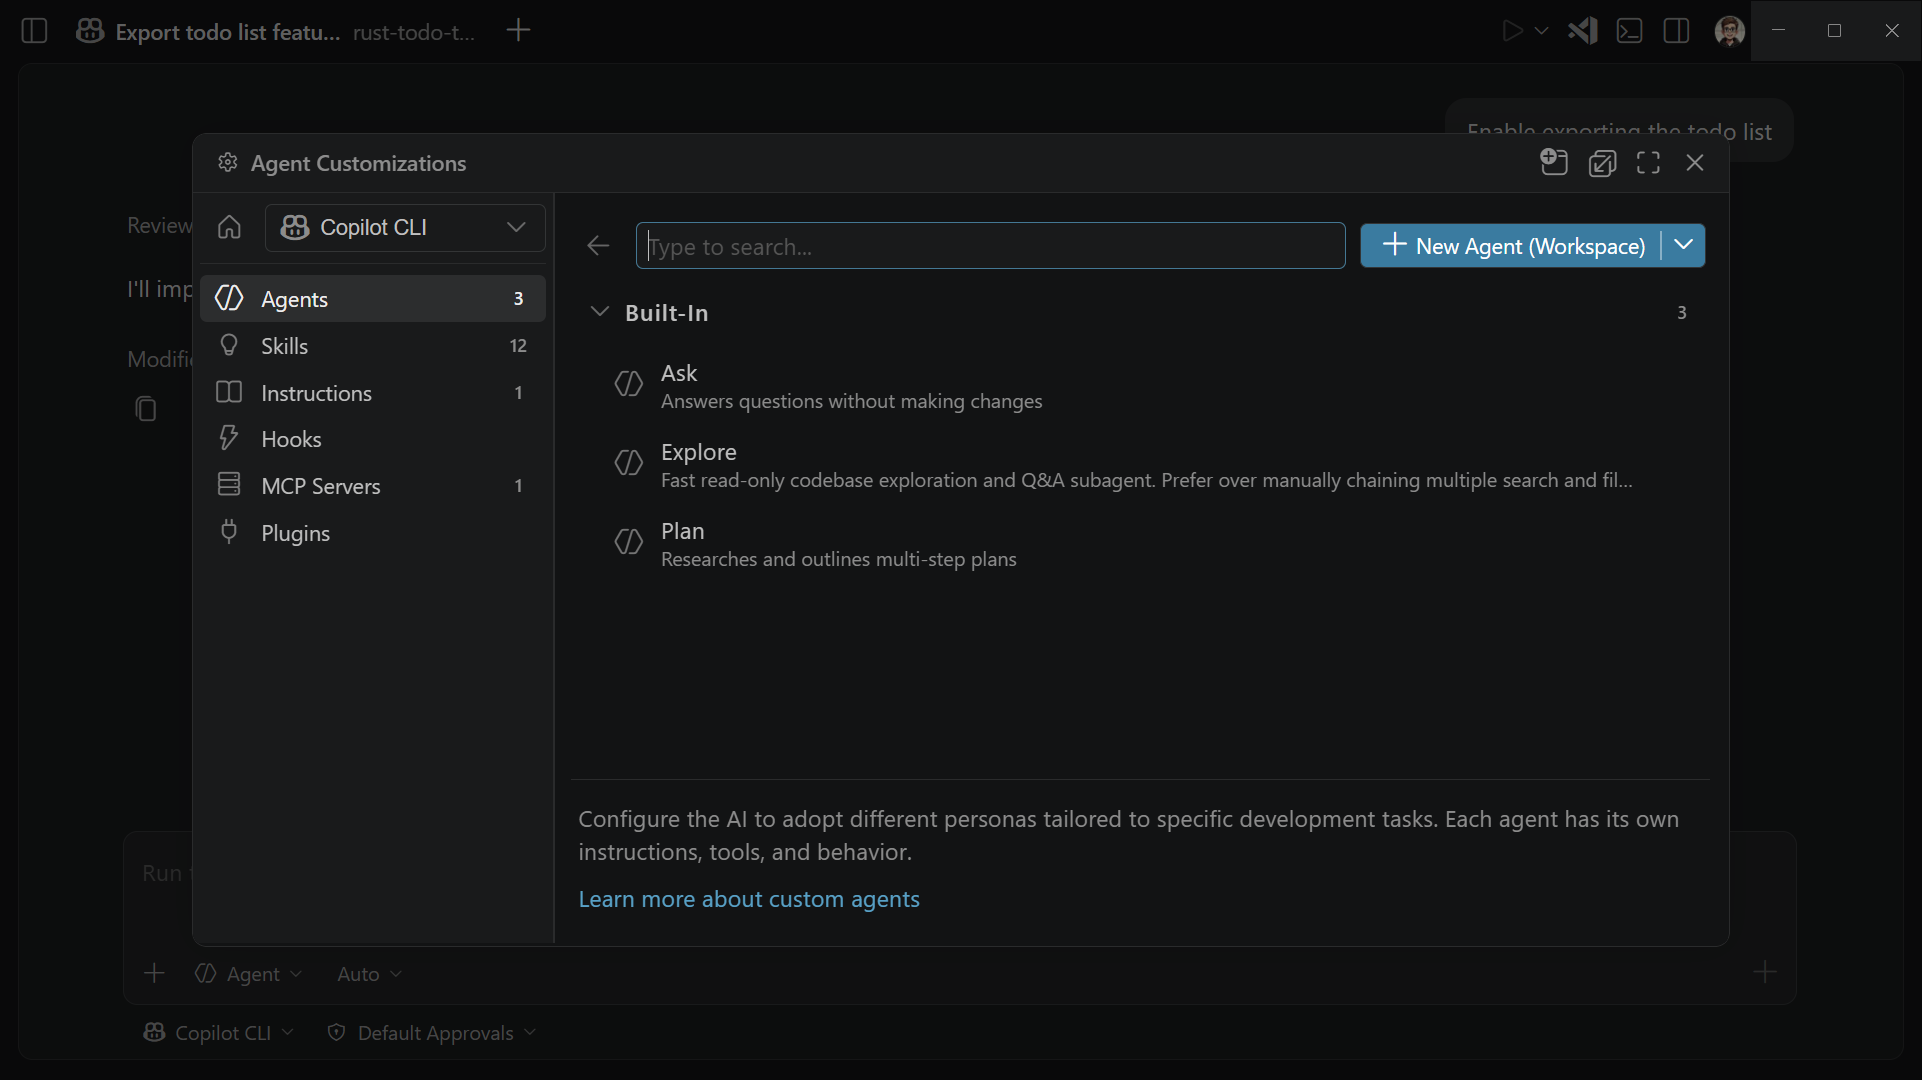Click the home icon in the customizations sidebar
The image size is (1922, 1080).
228,227
